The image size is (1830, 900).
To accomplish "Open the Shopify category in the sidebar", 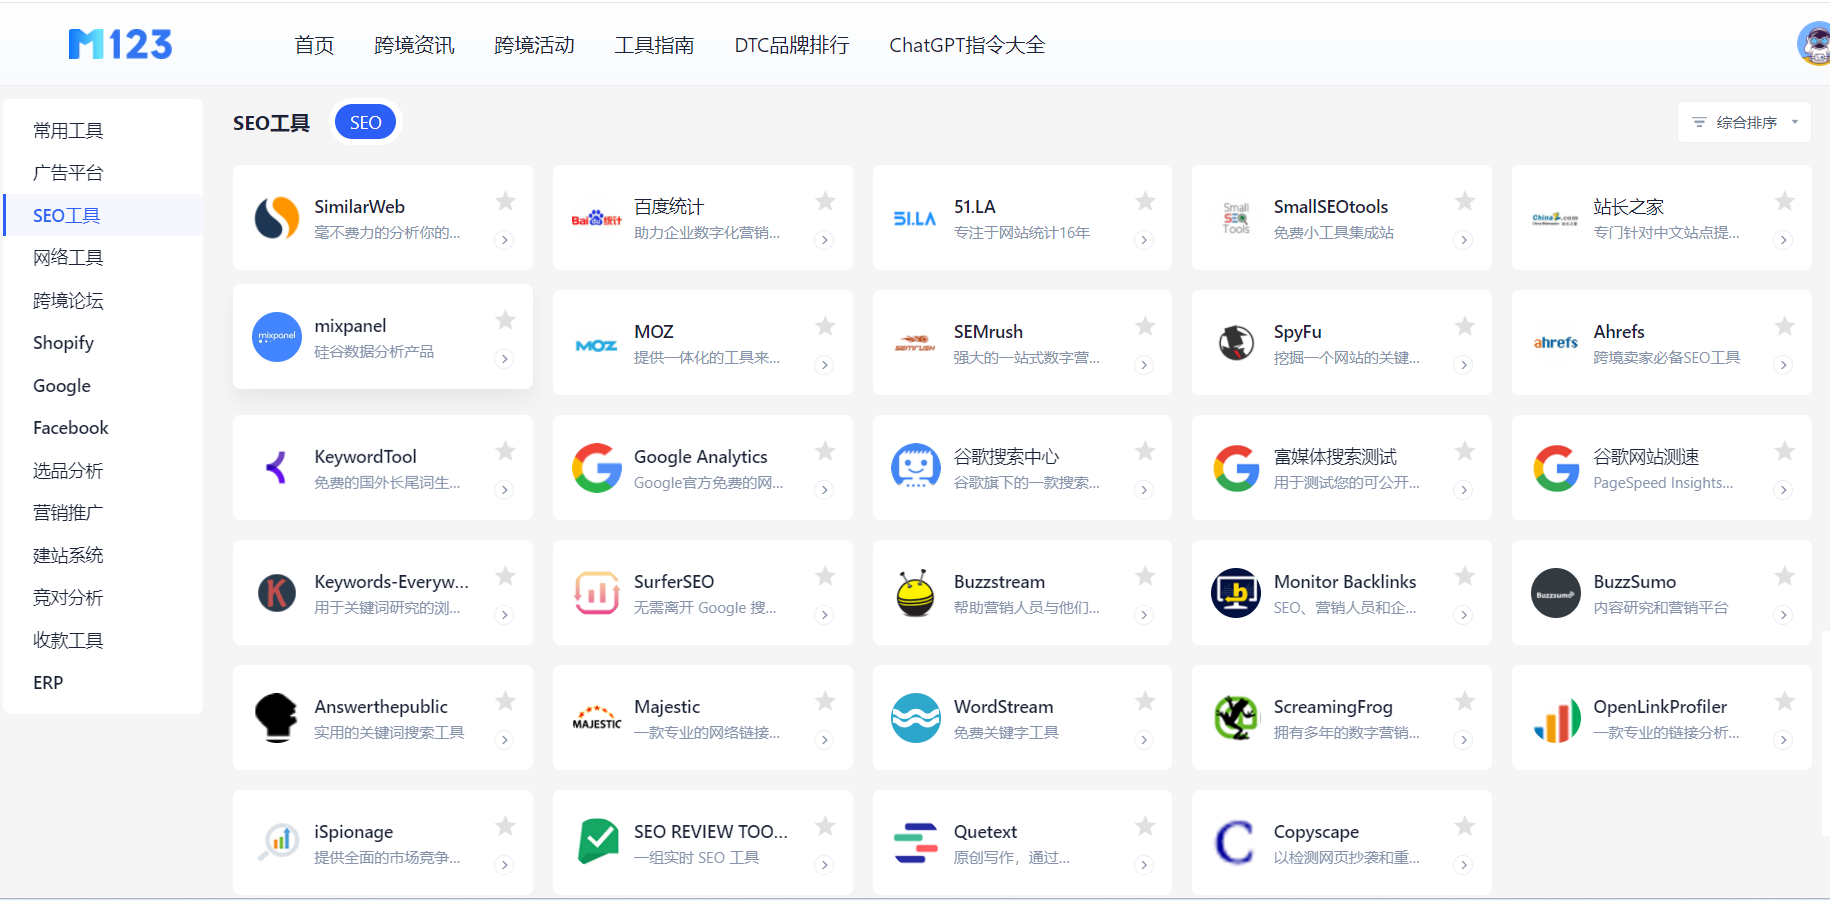I will (x=63, y=342).
